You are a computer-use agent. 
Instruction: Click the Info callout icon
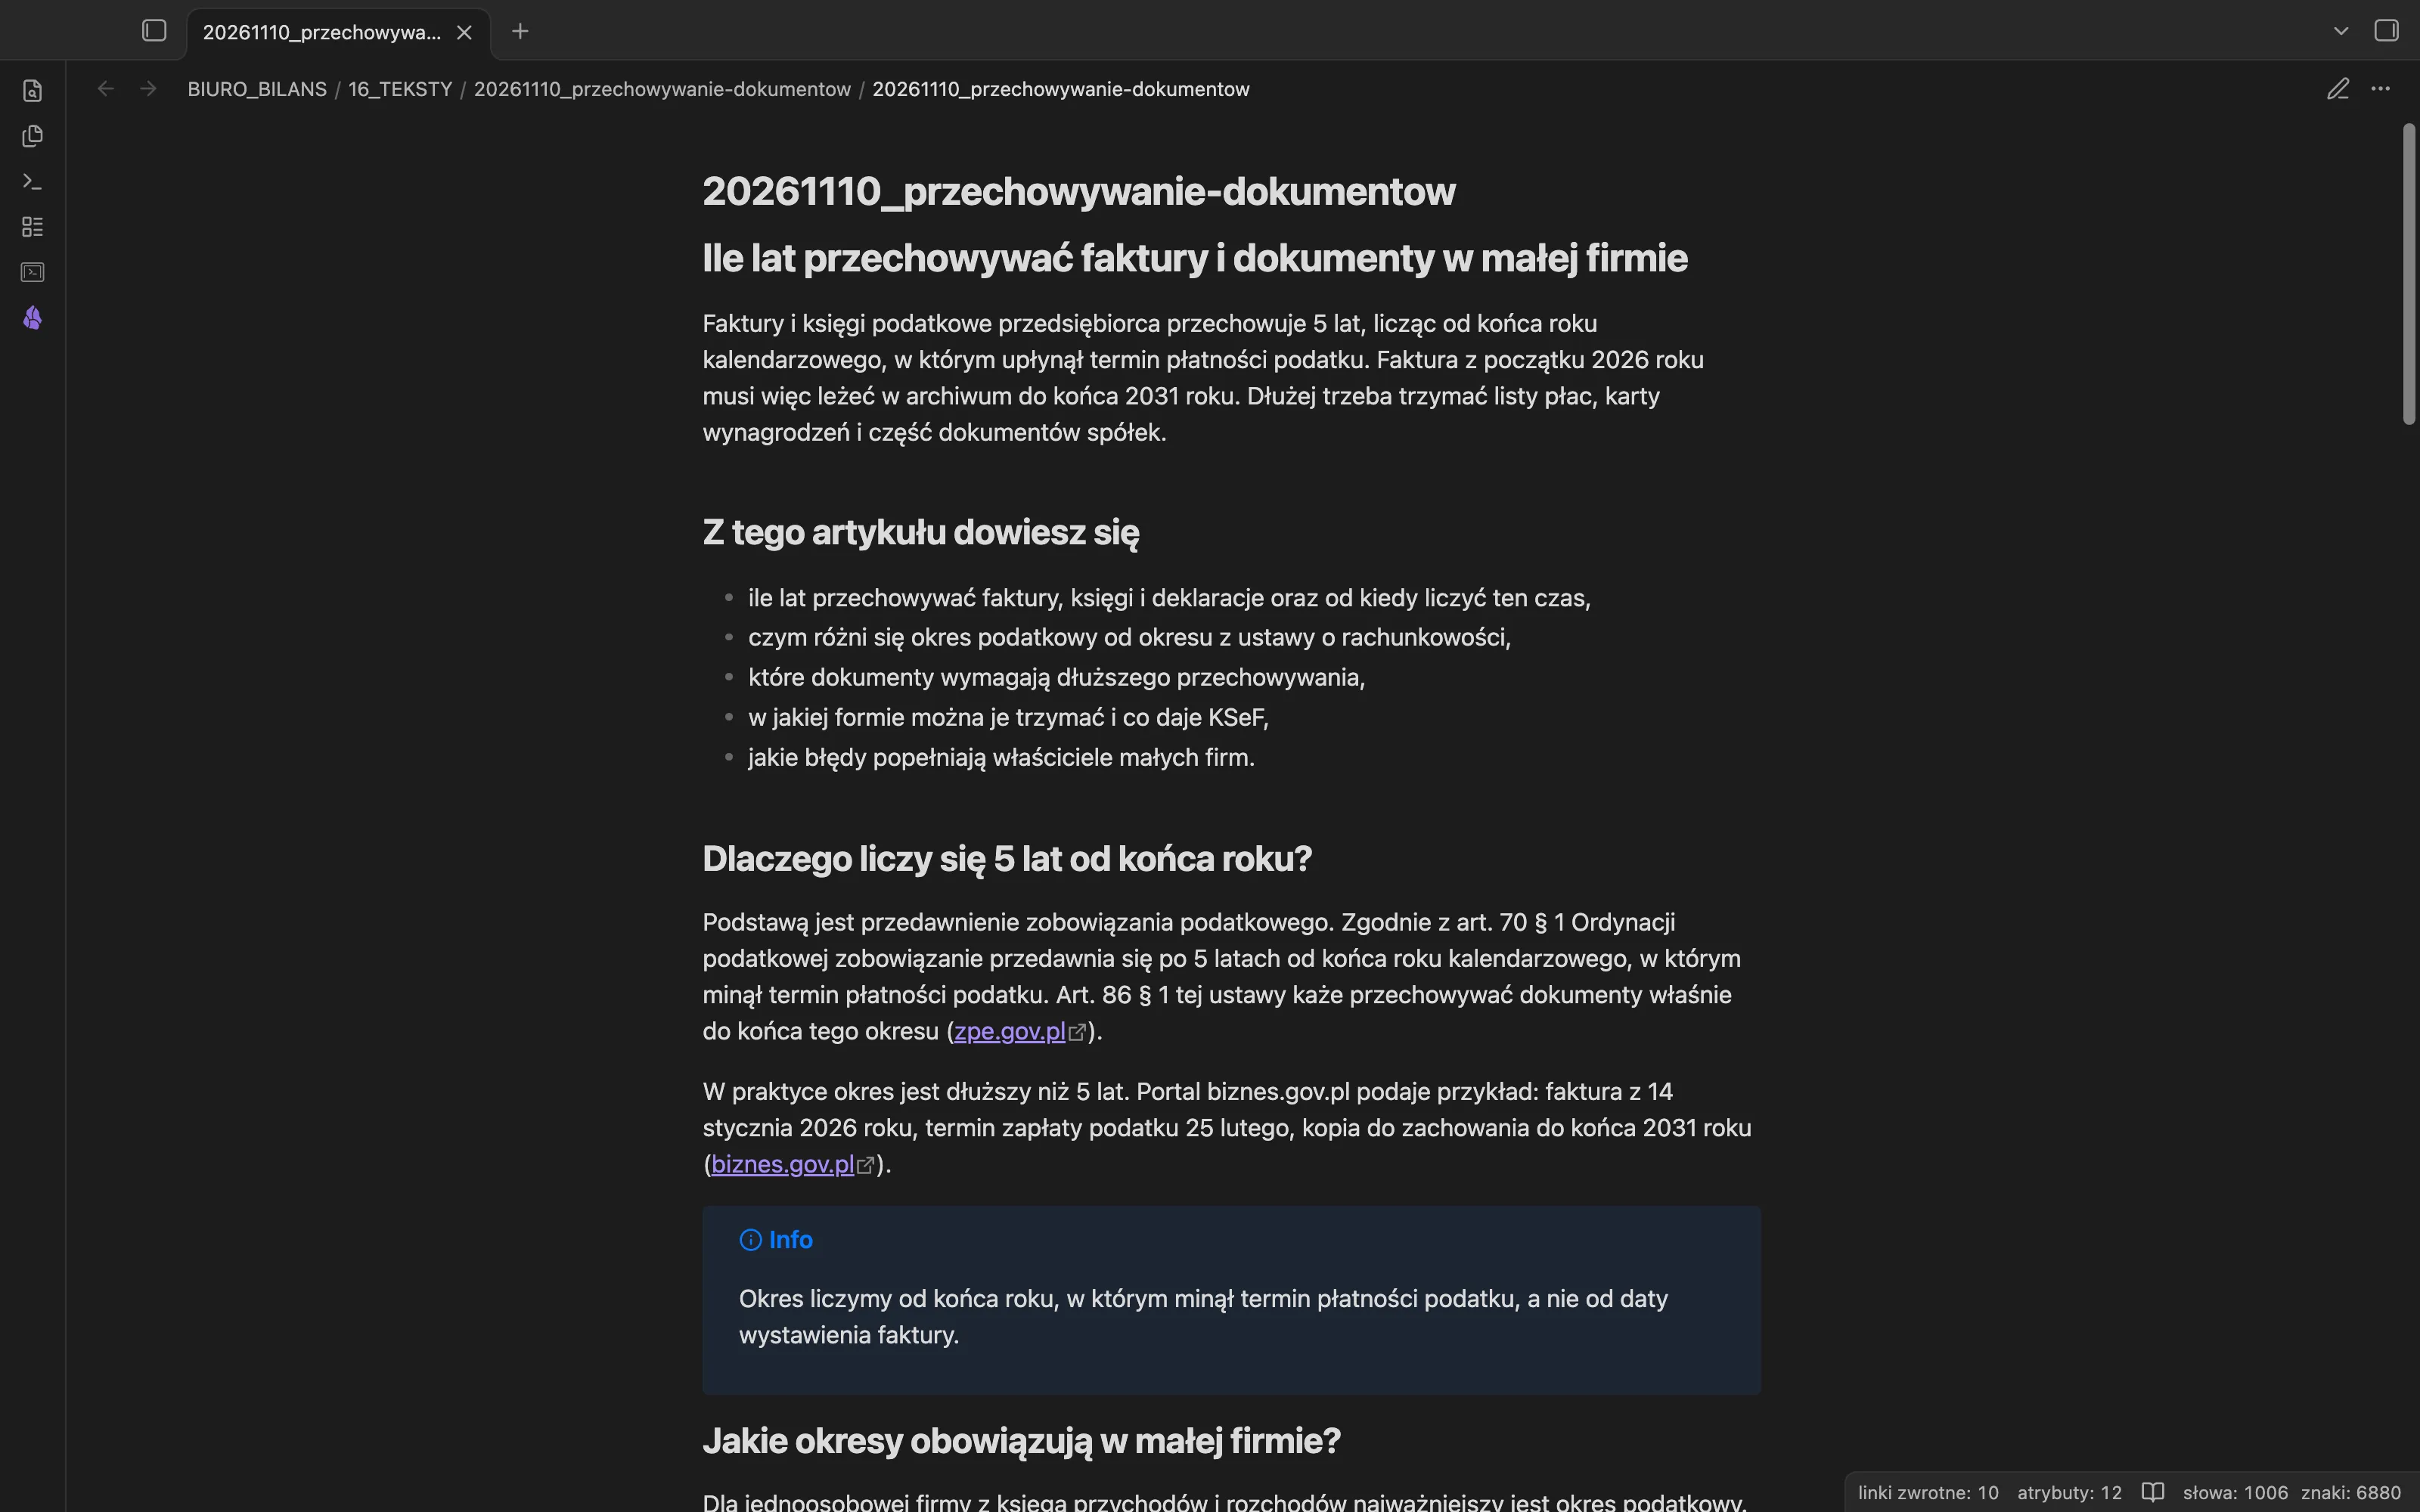[x=750, y=1240]
